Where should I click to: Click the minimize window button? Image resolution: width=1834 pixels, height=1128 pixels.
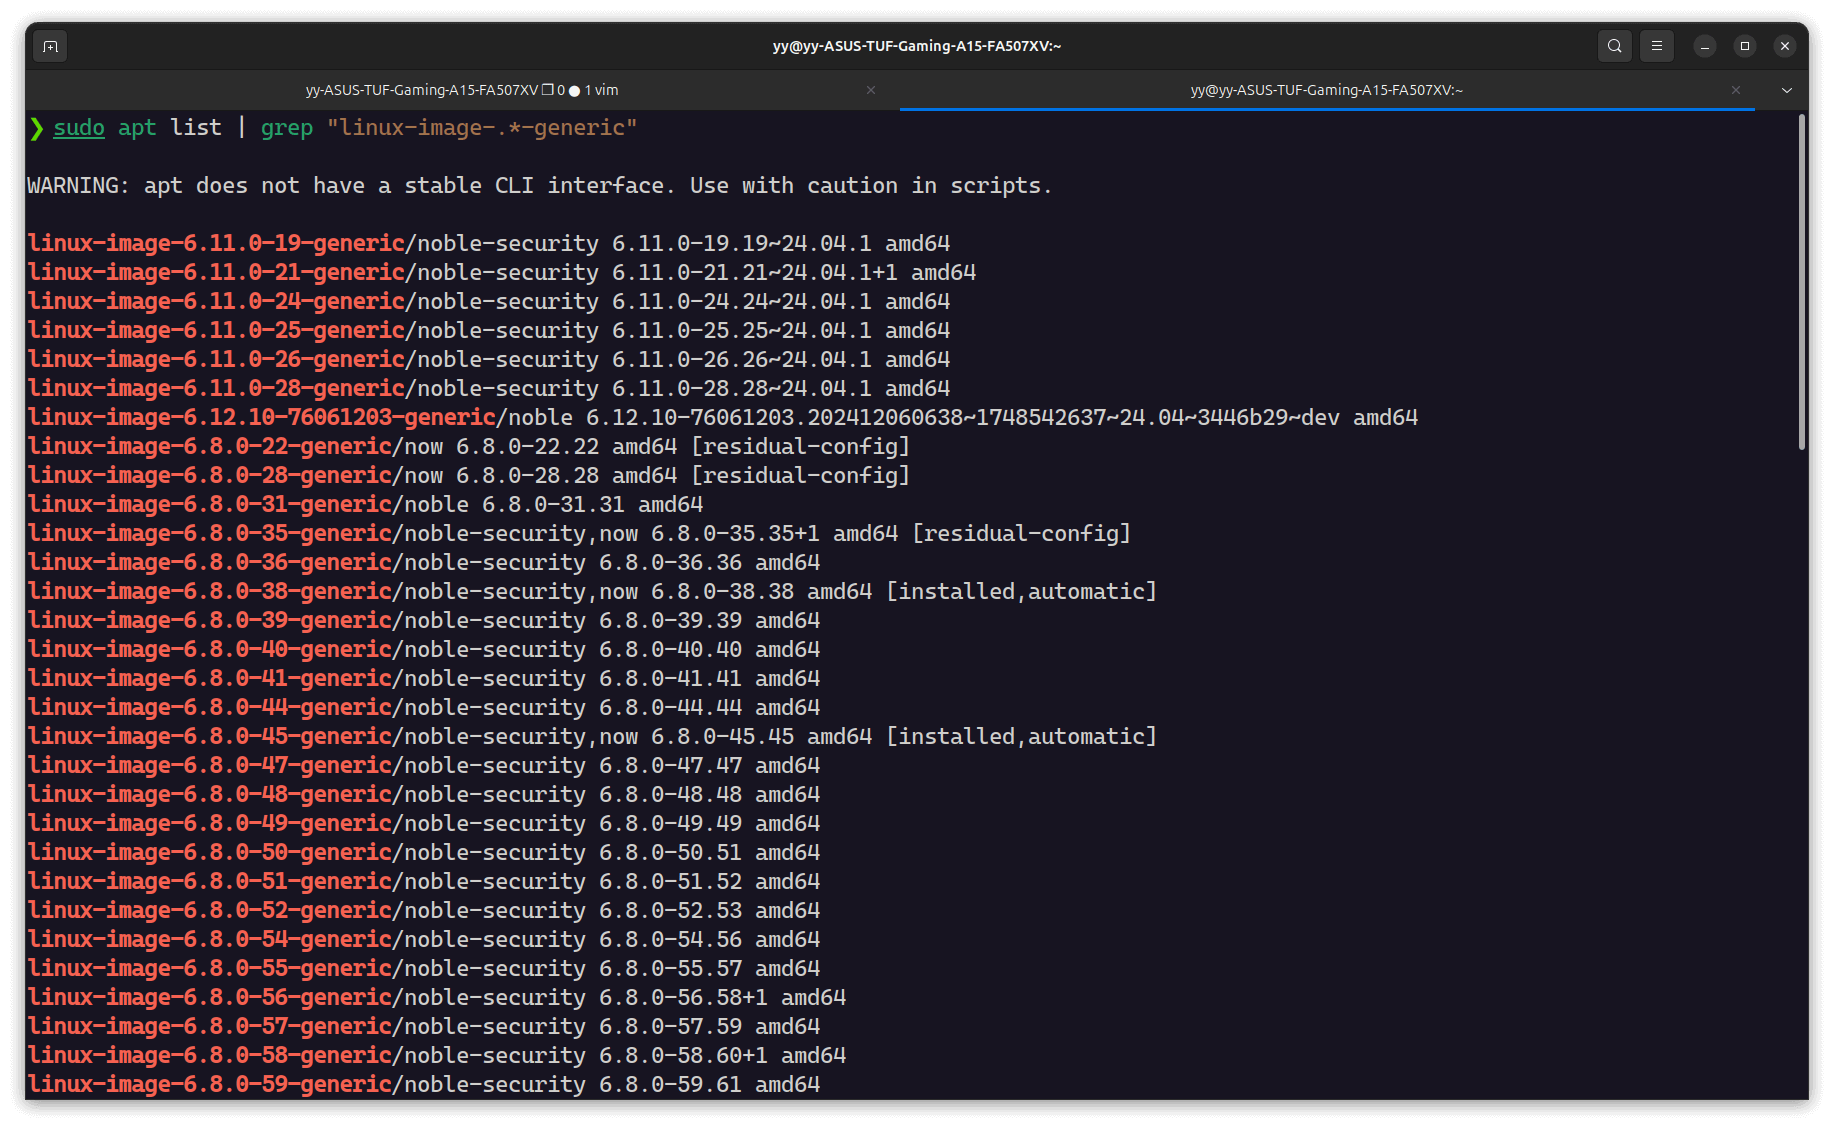1704,45
